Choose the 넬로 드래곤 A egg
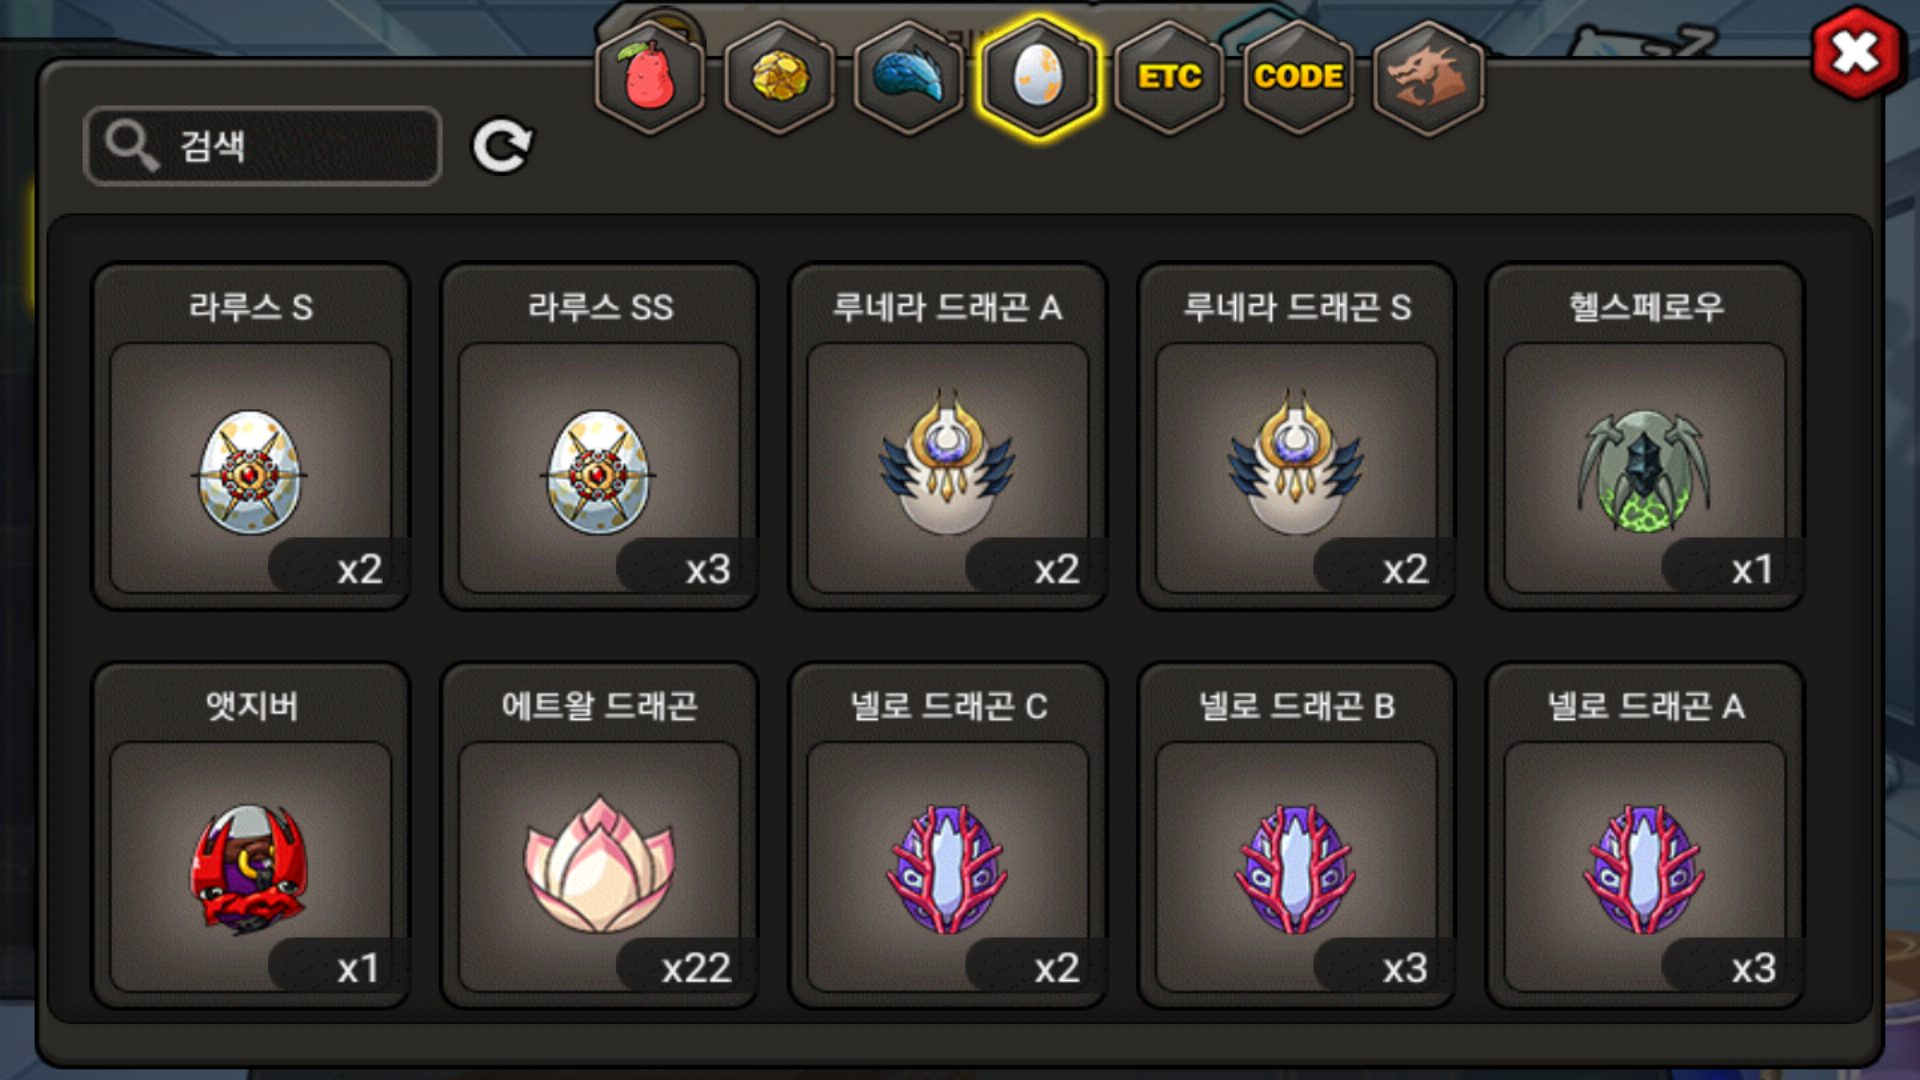This screenshot has height=1080, width=1920. (x=1646, y=835)
